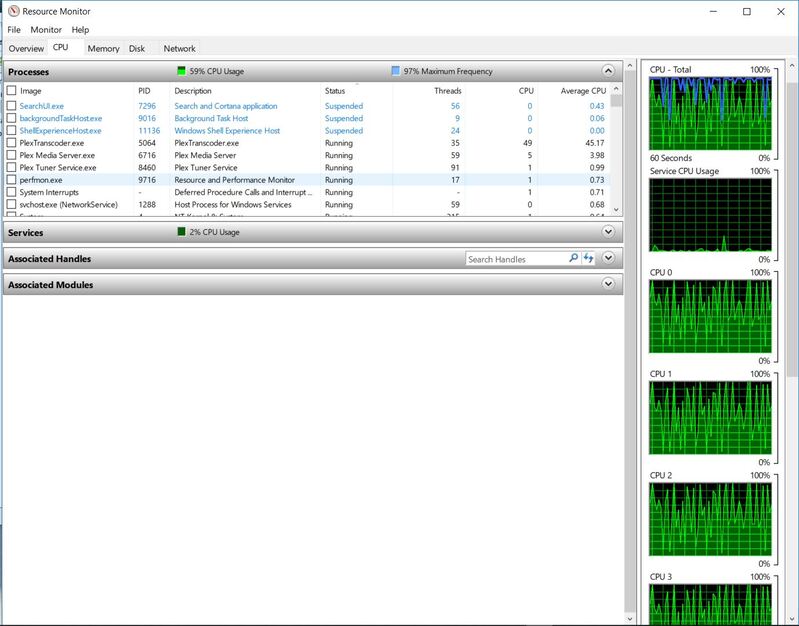799x626 pixels.
Task: Sort by the Status column header
Action: click(335, 91)
